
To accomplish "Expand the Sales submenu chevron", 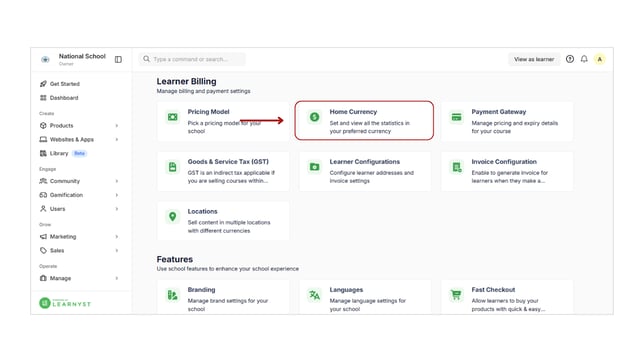I will click(117, 251).
